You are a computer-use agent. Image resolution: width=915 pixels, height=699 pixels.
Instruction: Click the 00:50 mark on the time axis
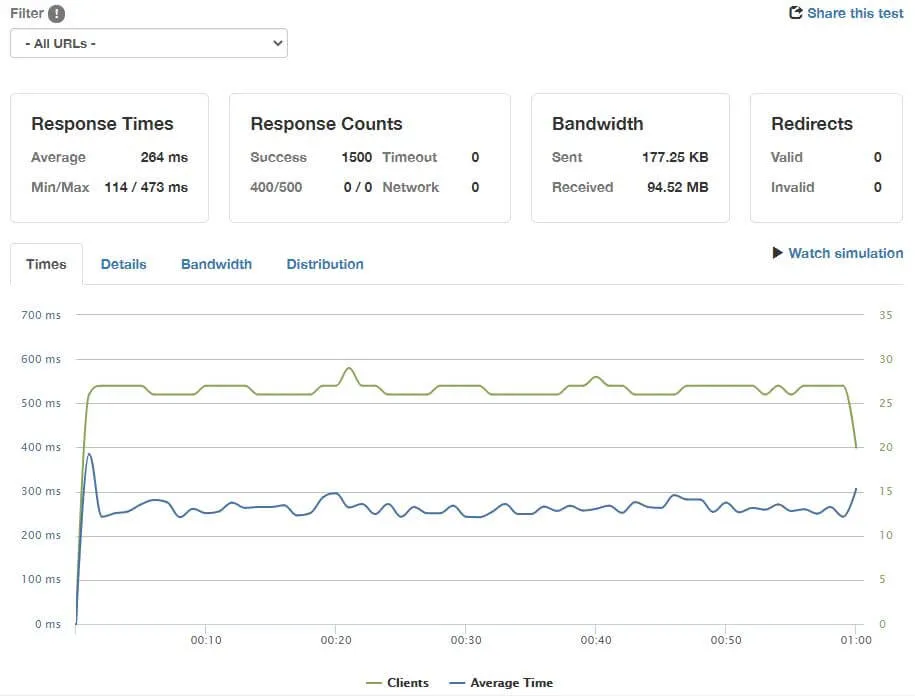pos(726,640)
